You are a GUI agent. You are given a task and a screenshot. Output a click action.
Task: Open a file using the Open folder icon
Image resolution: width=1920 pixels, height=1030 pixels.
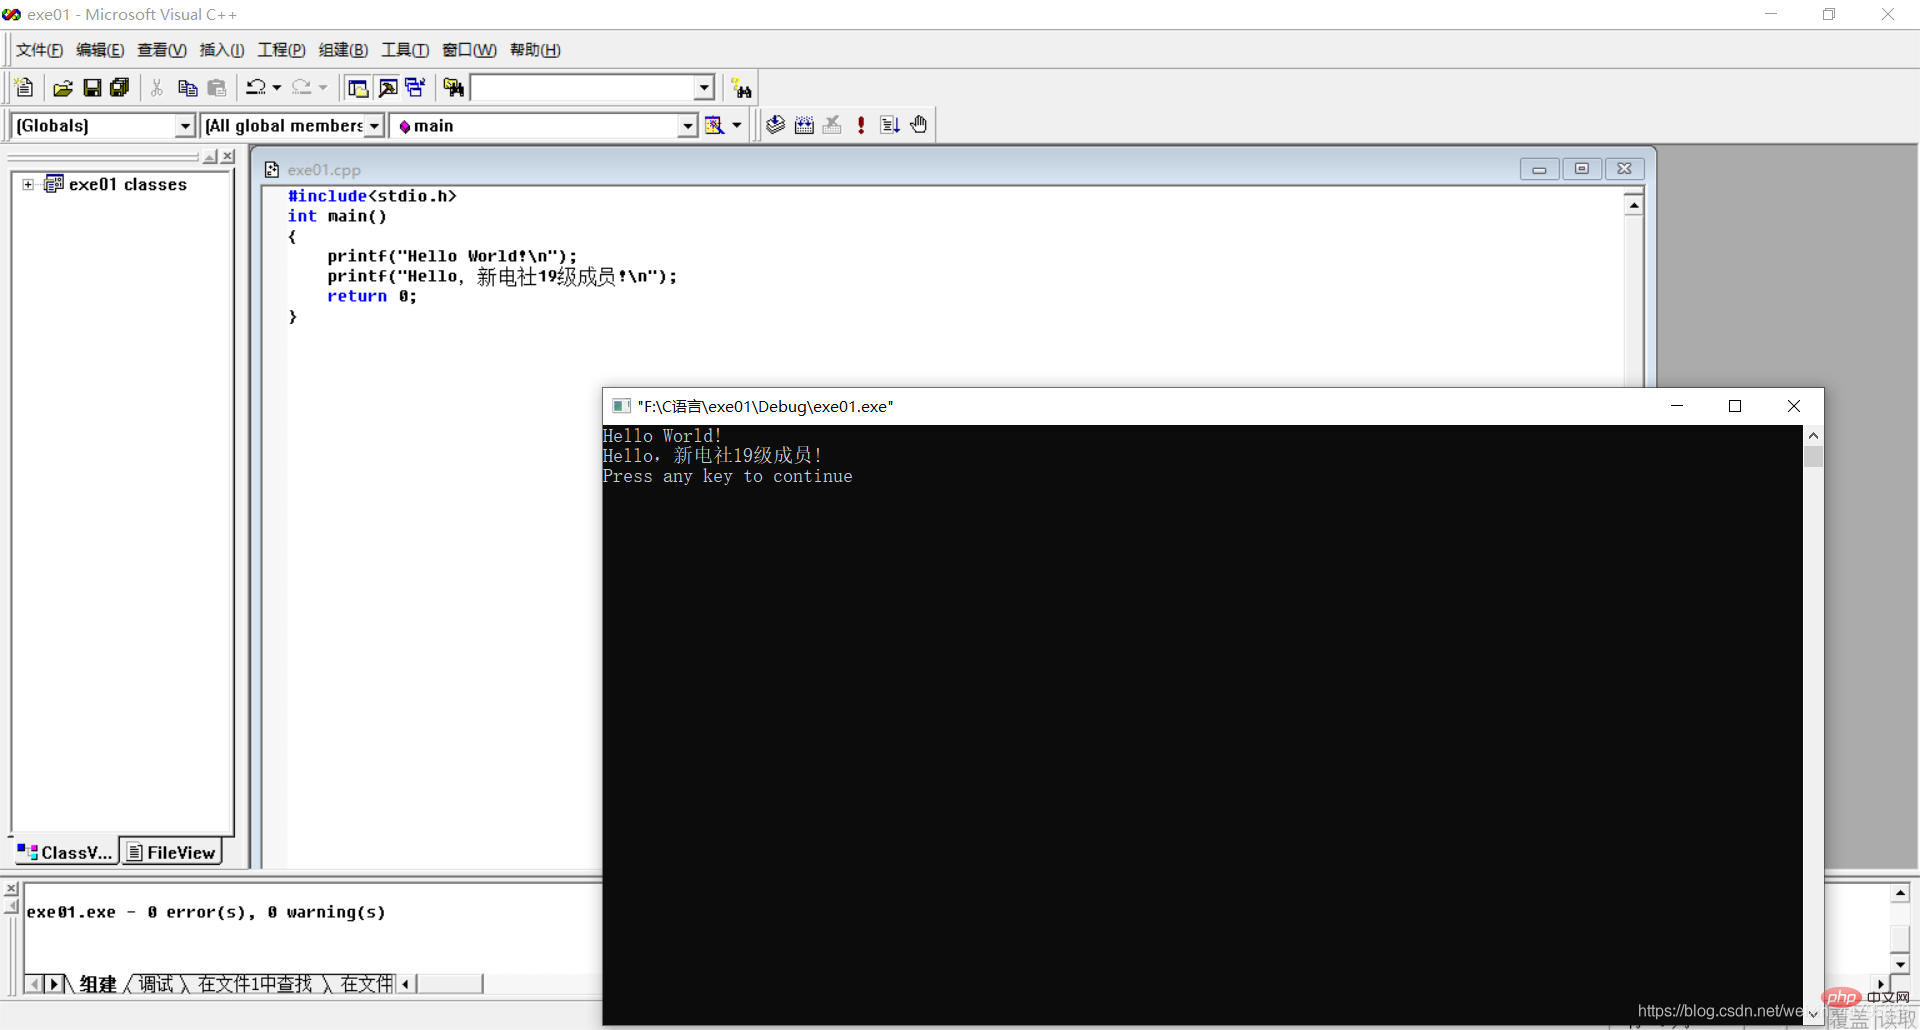pyautogui.click(x=62, y=87)
